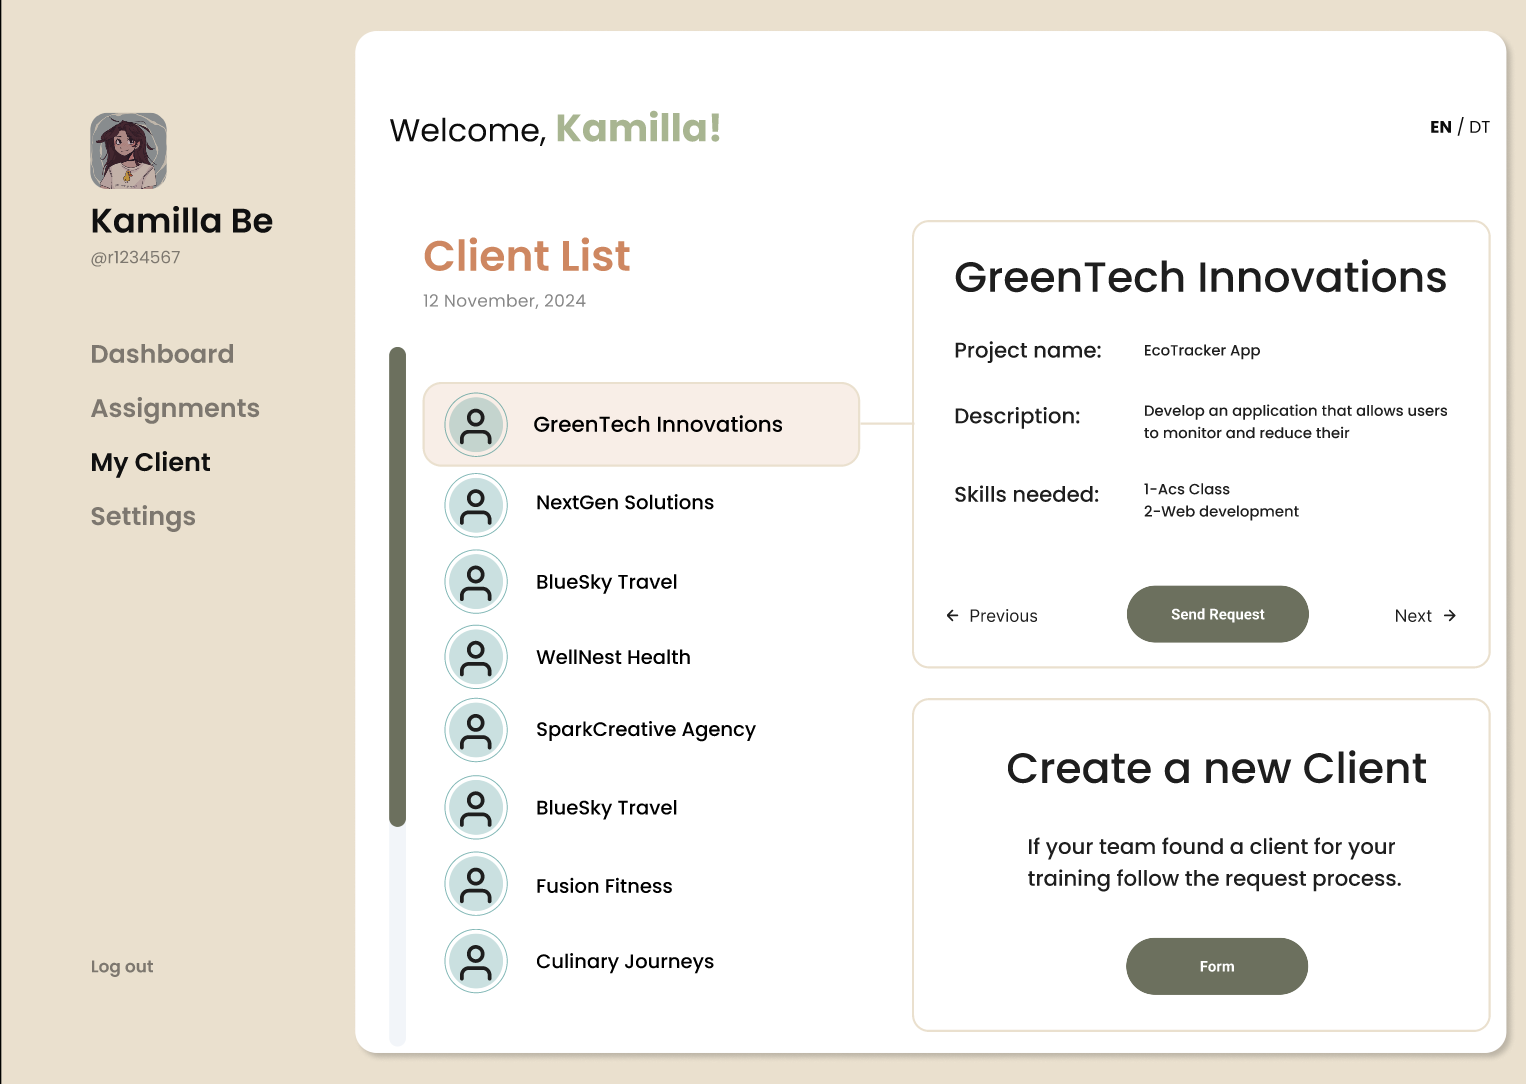This screenshot has width=1526, height=1084.
Task: Switch language to DT
Action: (x=1479, y=127)
